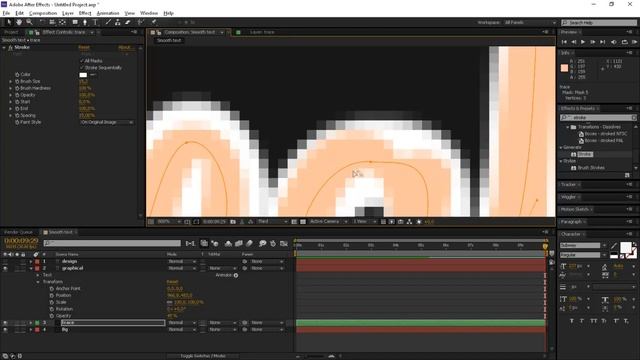Open the Workspace dropdown
Screen dimensions: 640x360
pos(530,22)
